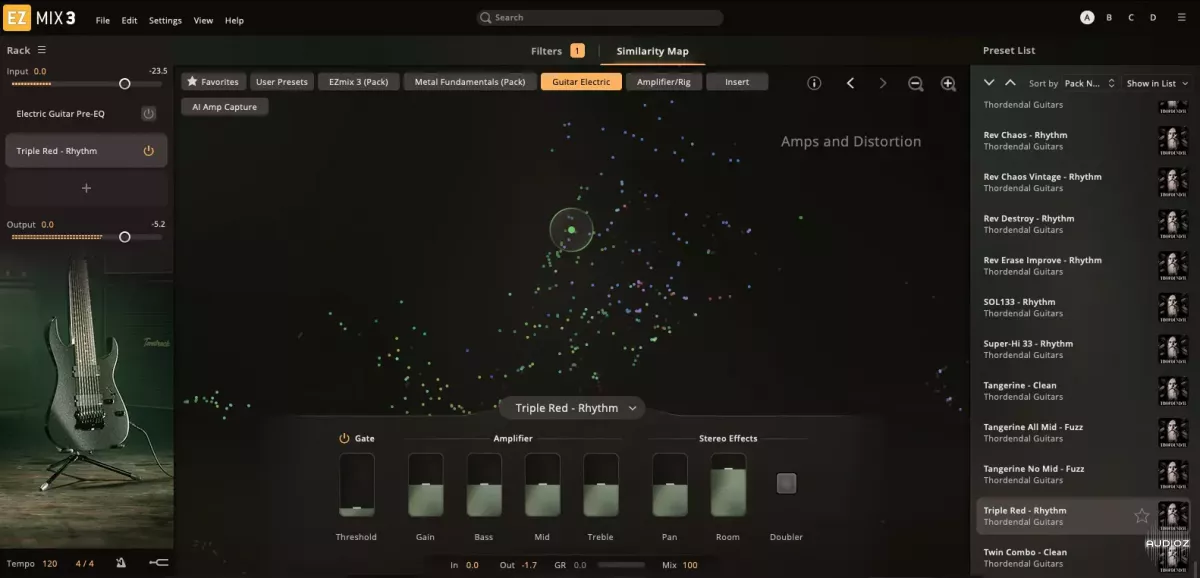Screen dimensions: 1200x578
Task: Adjust the Mid fader
Action: (x=543, y=485)
